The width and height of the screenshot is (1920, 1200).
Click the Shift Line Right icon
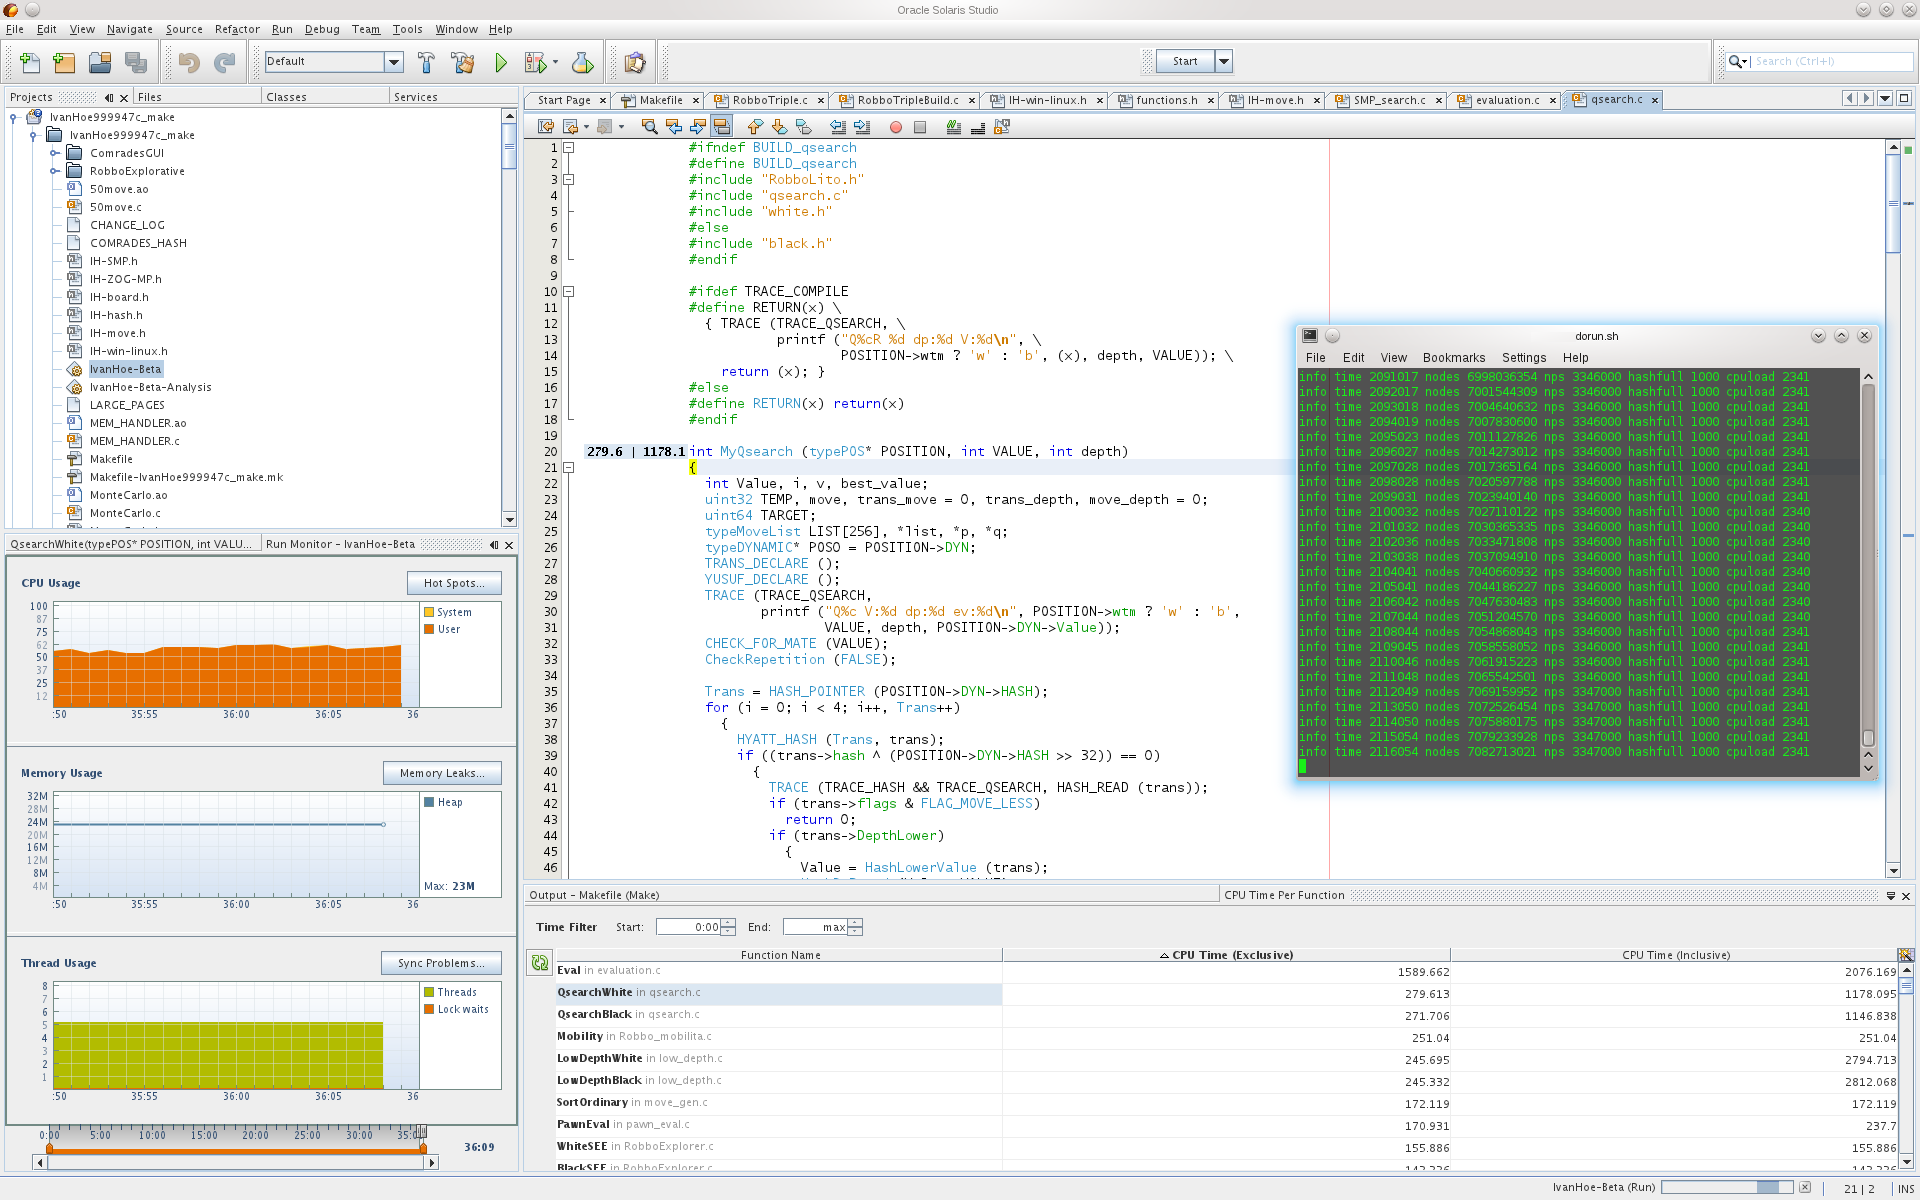(862, 127)
